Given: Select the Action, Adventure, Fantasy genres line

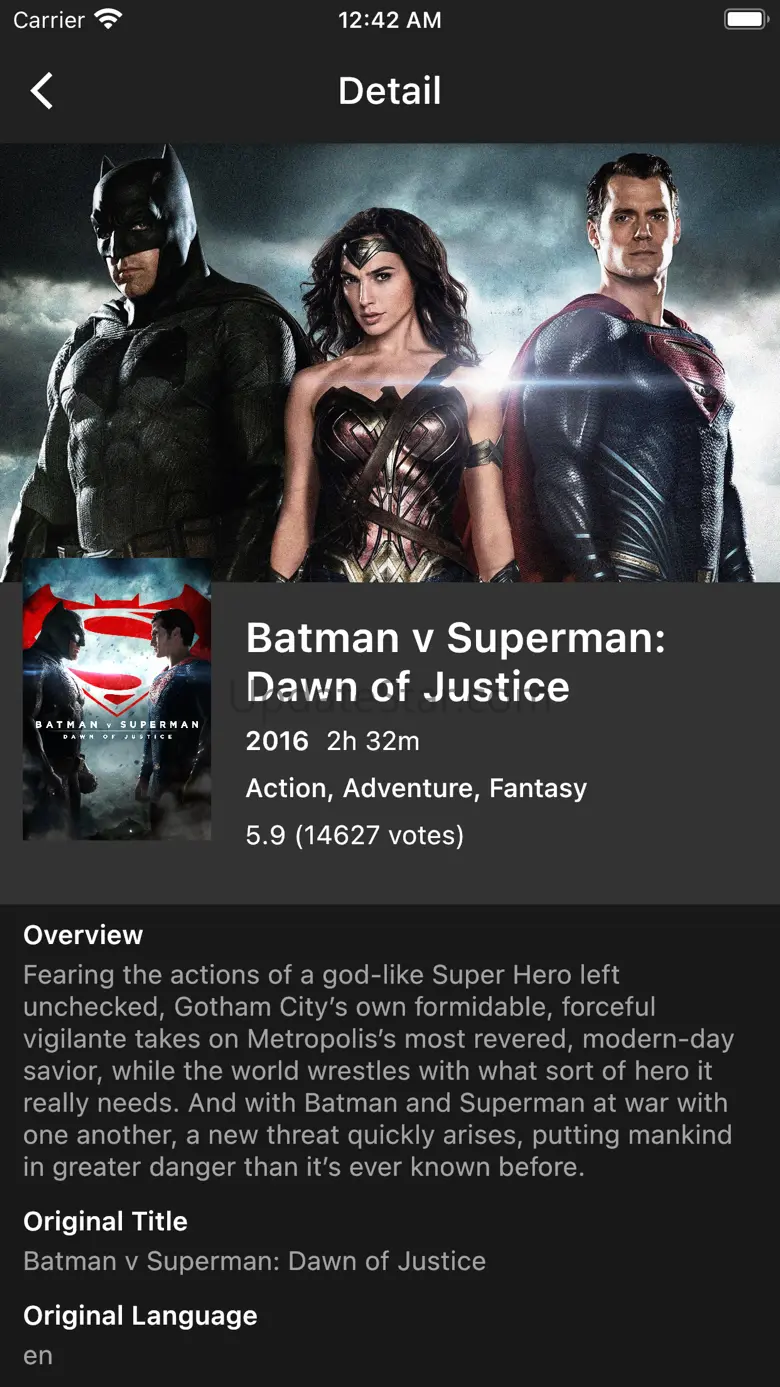Looking at the screenshot, I should pos(416,788).
